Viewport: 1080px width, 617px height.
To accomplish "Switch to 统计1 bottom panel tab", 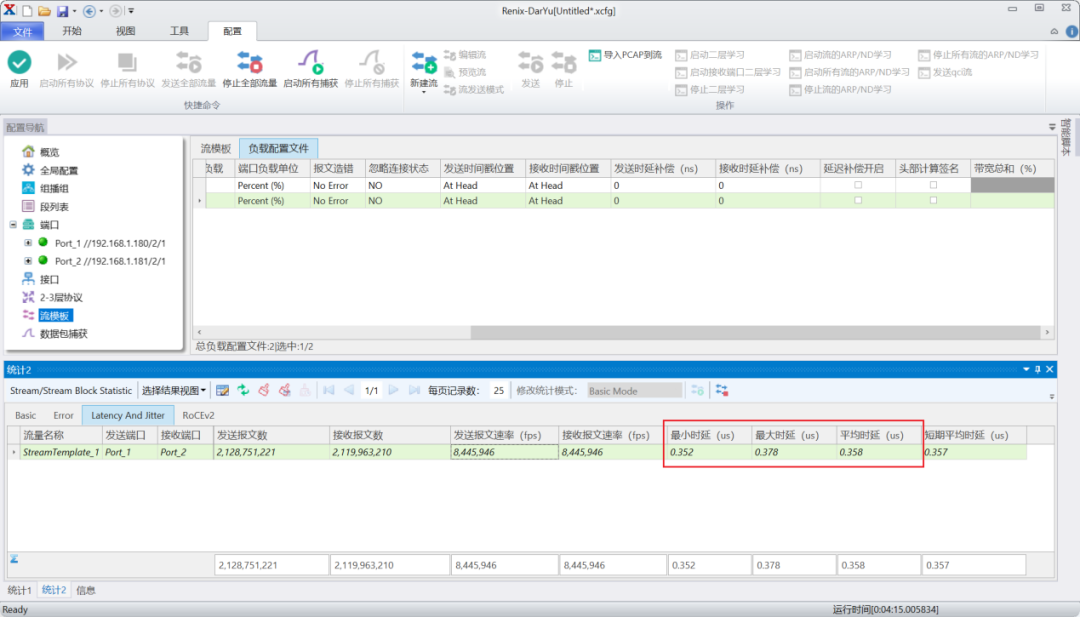I will click(x=20, y=590).
